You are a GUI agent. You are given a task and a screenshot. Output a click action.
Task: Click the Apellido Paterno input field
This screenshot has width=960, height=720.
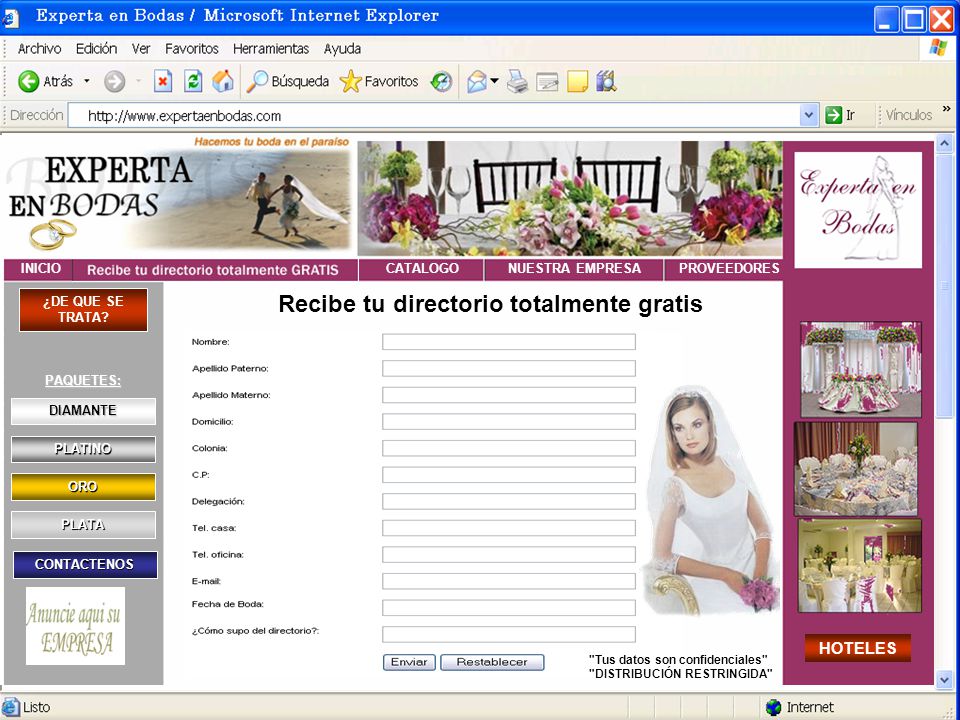509,369
